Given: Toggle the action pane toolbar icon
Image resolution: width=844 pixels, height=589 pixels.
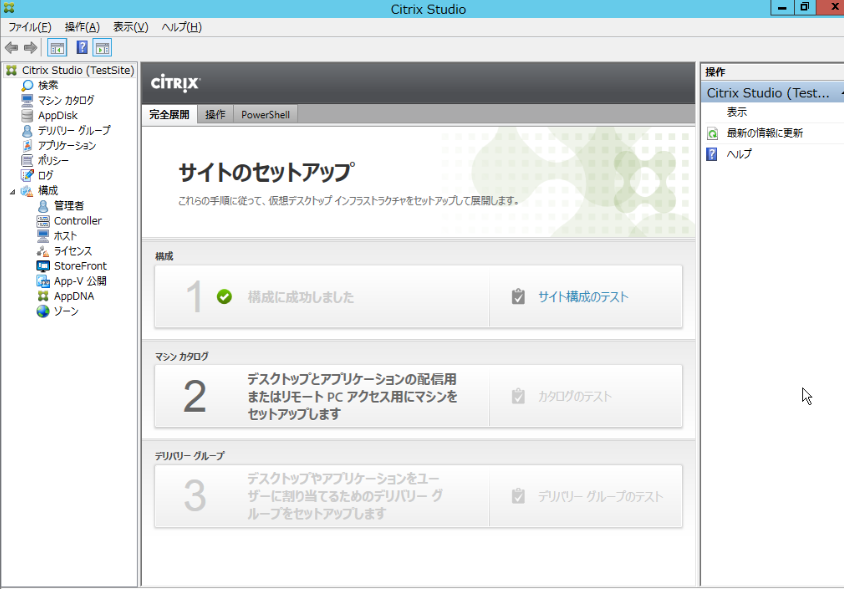Looking at the screenshot, I should pyautogui.click(x=102, y=48).
